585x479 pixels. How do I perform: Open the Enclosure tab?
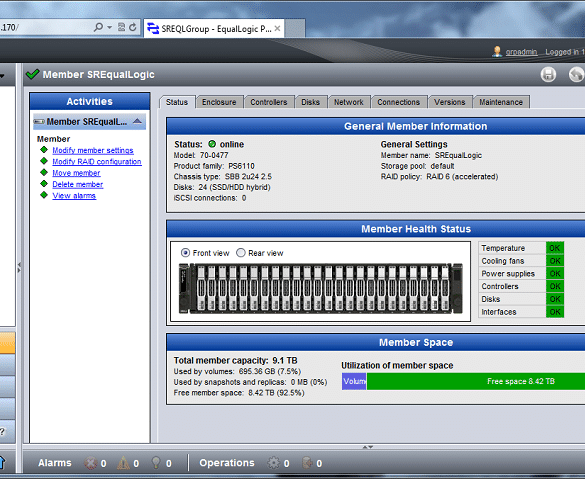click(219, 102)
